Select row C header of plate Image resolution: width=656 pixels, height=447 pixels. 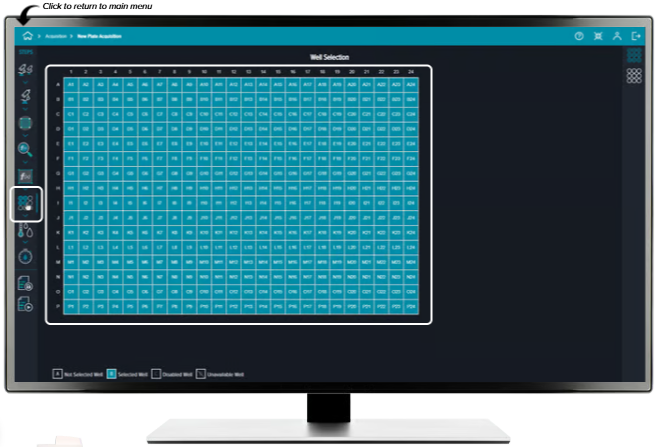(58, 114)
